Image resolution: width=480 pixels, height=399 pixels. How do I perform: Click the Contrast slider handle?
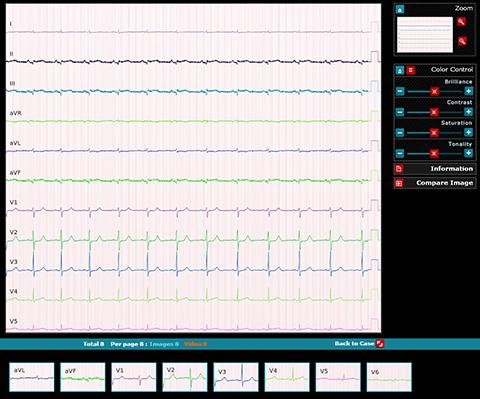(434, 112)
